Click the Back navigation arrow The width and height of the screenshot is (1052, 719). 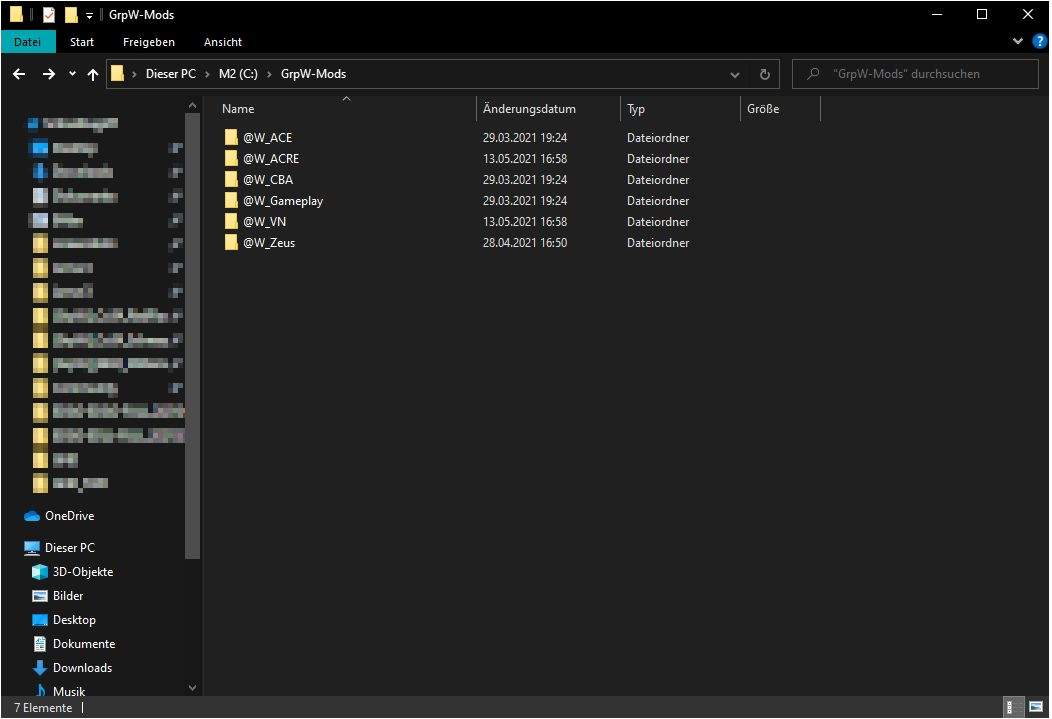(x=19, y=74)
